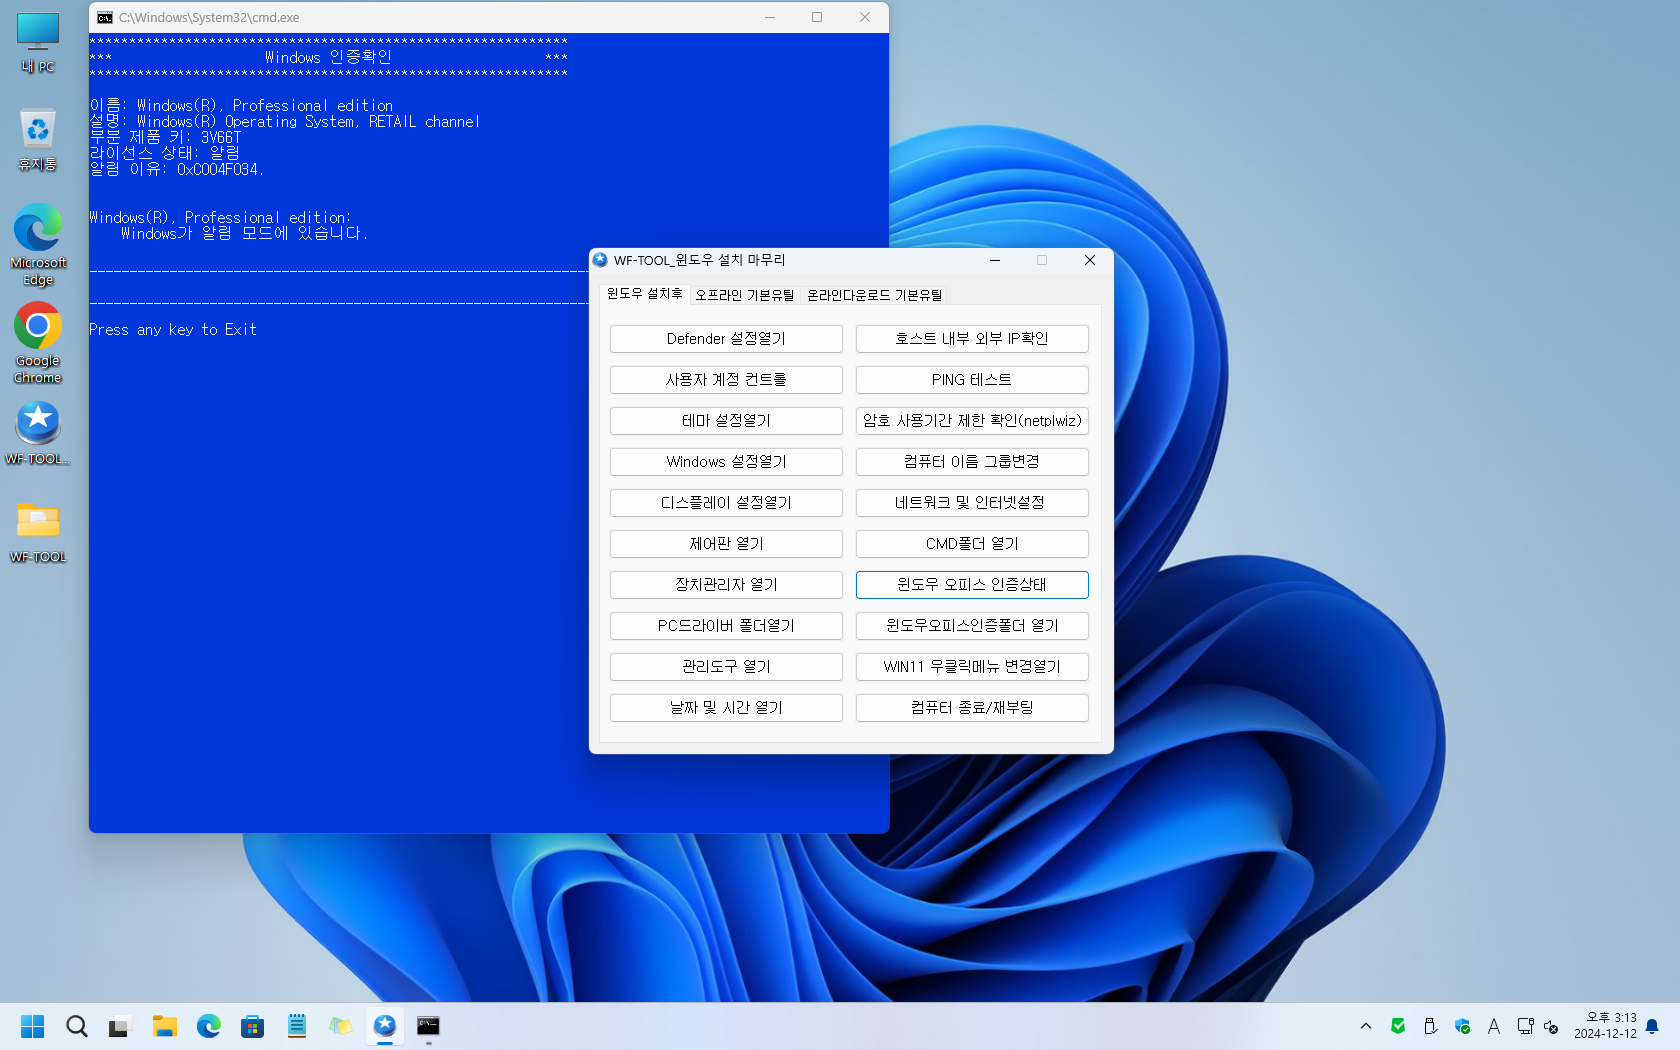The width and height of the screenshot is (1680, 1050).
Task: Switch to the 온라인다운로드 기본유틸 tab
Action: [x=875, y=295]
